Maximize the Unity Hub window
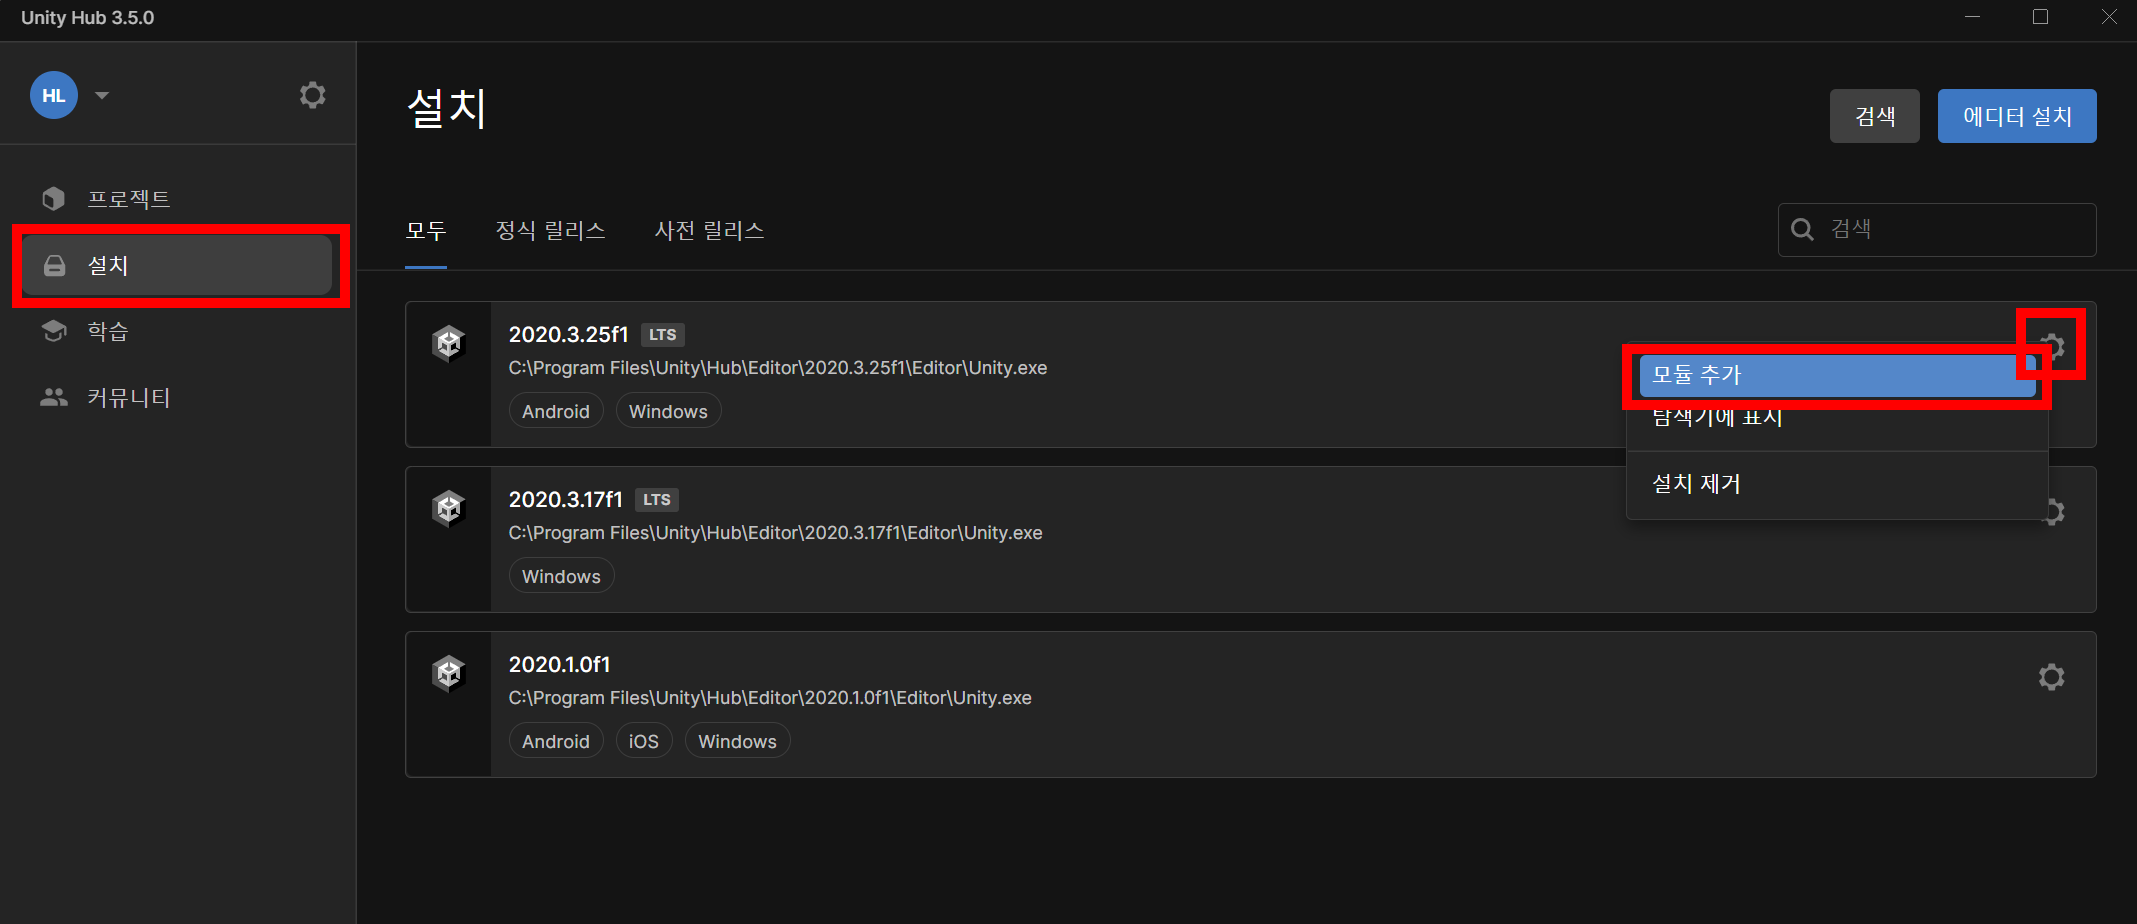The image size is (2137, 924). [2040, 17]
